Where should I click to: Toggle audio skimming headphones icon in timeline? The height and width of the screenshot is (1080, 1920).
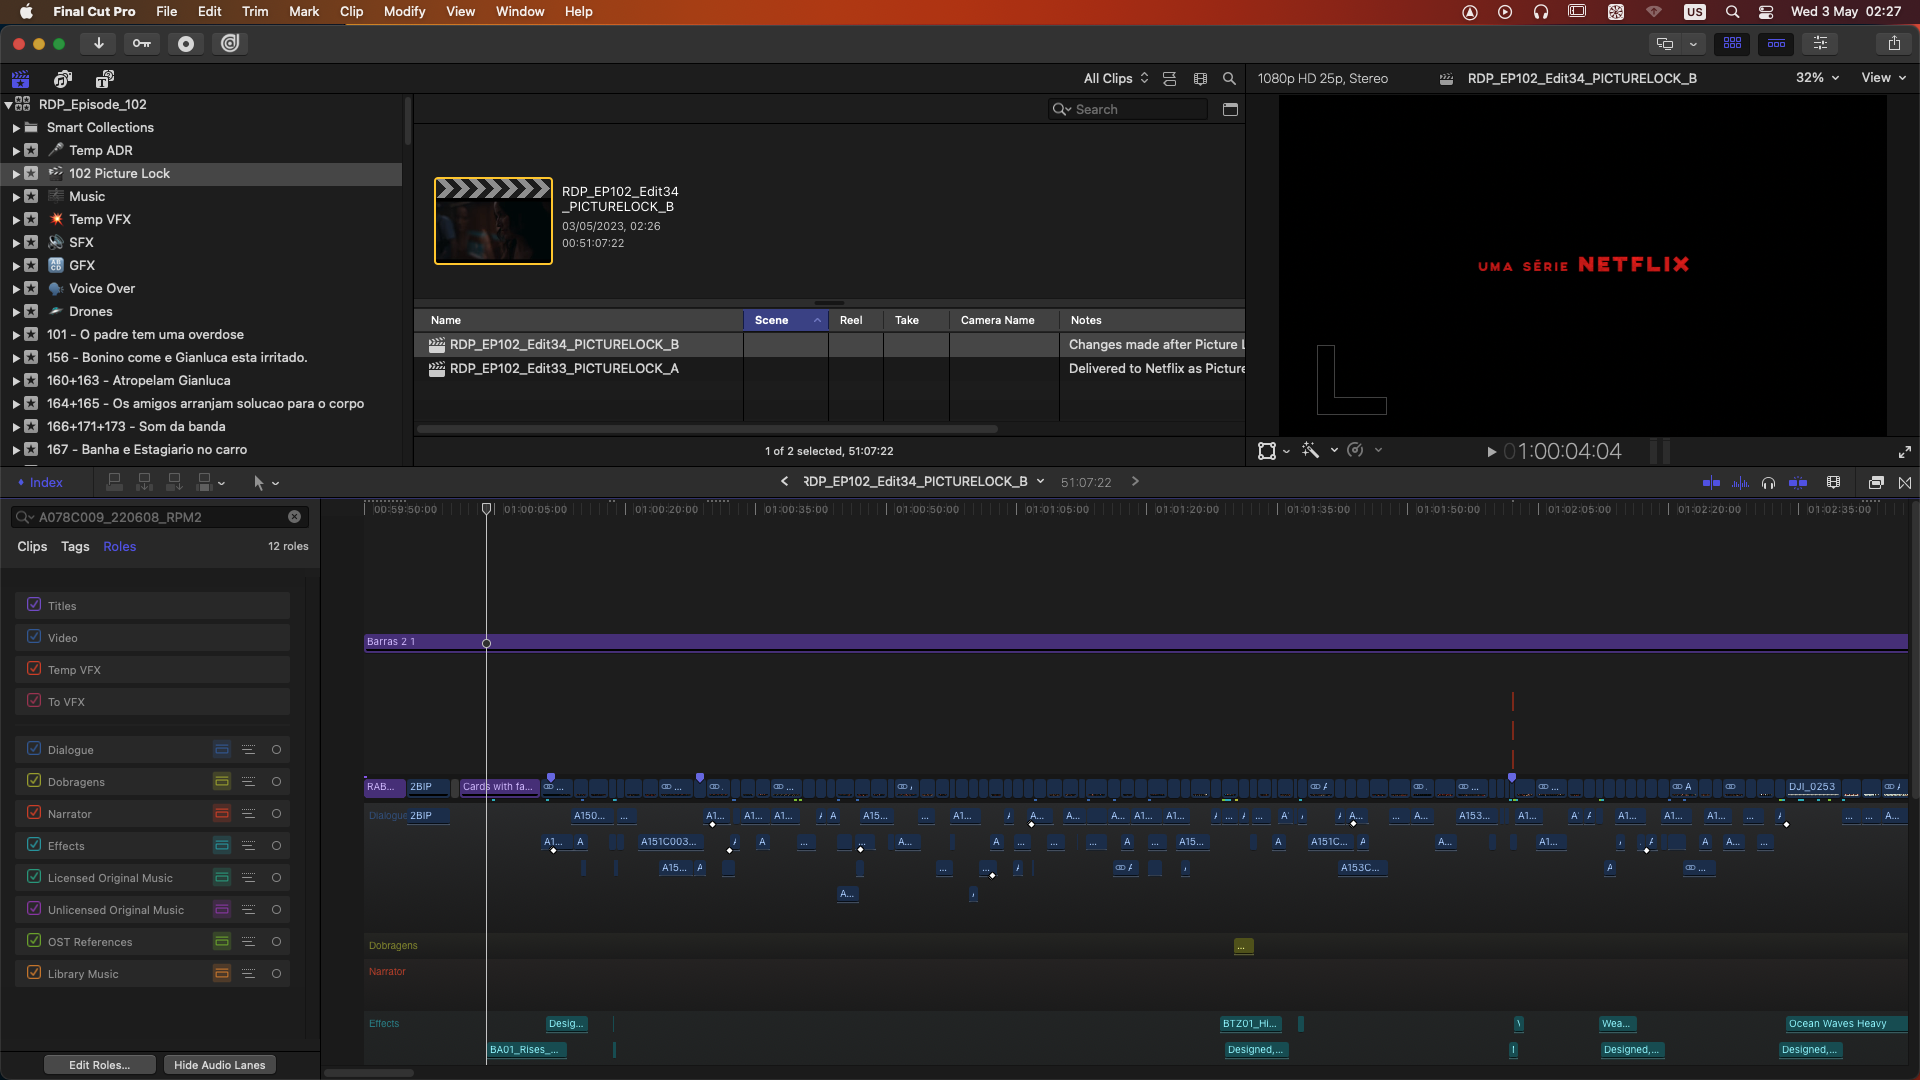[1768, 483]
